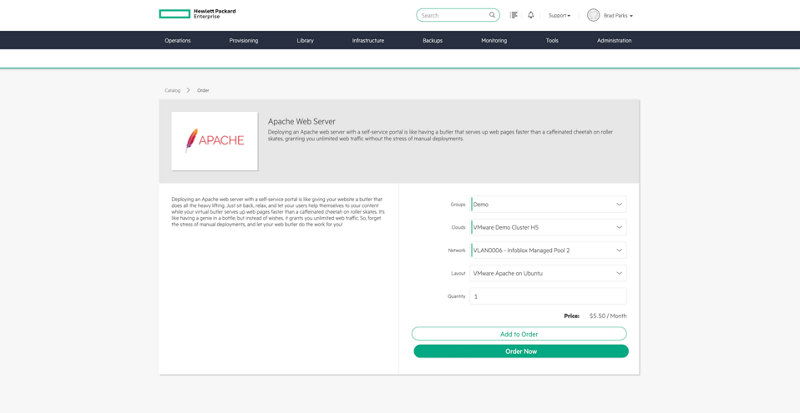This screenshot has width=800, height=413.
Task: Open the Backups menu
Action: (433, 40)
